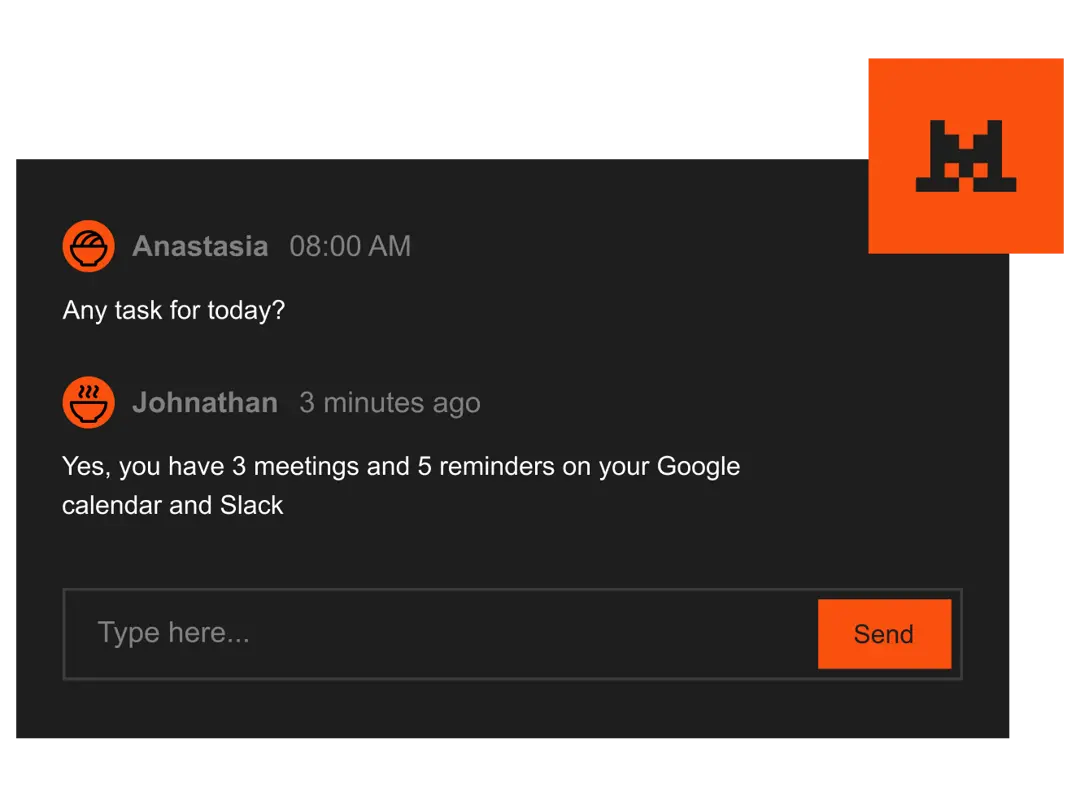Click the 08:00 AM message timestamp
The height and width of the screenshot is (800, 1080).
(x=350, y=246)
